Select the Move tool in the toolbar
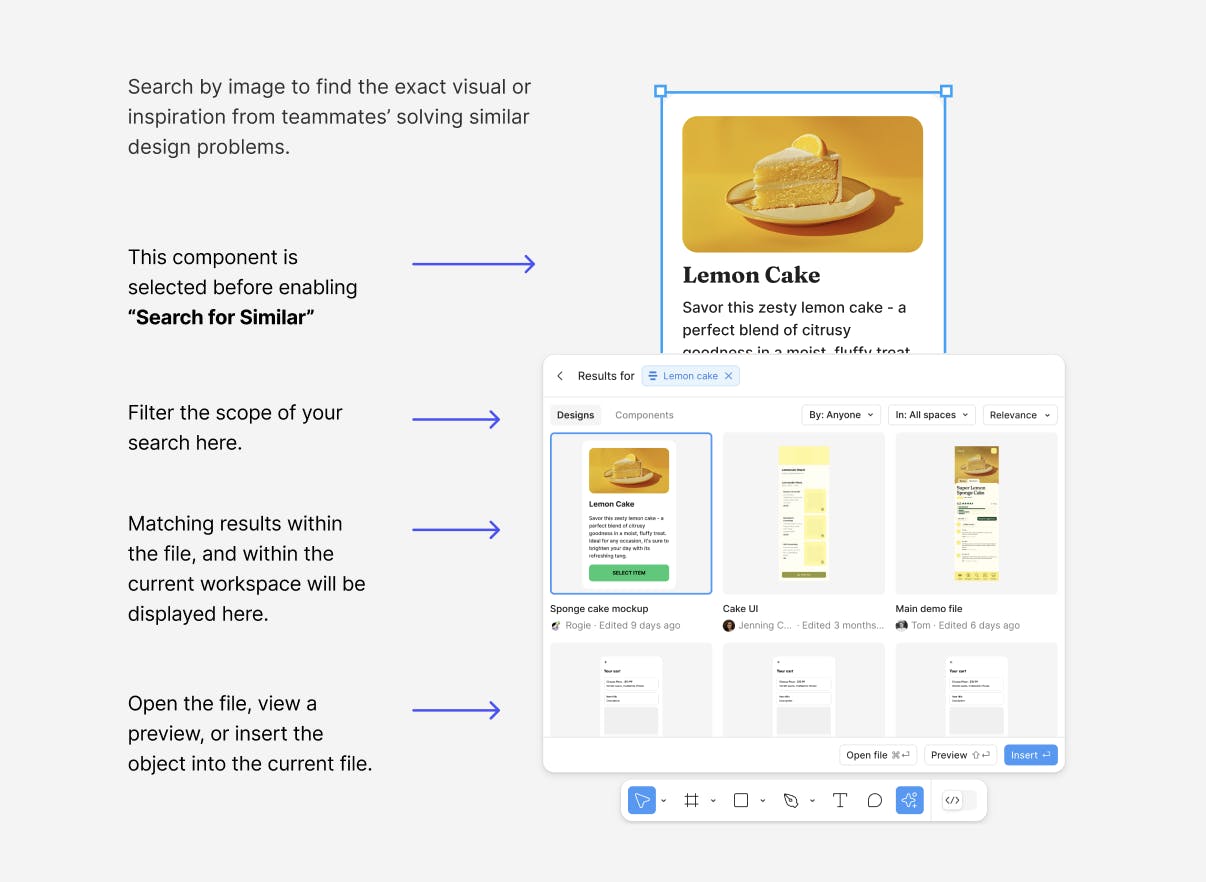The image size is (1206, 882). [x=642, y=800]
